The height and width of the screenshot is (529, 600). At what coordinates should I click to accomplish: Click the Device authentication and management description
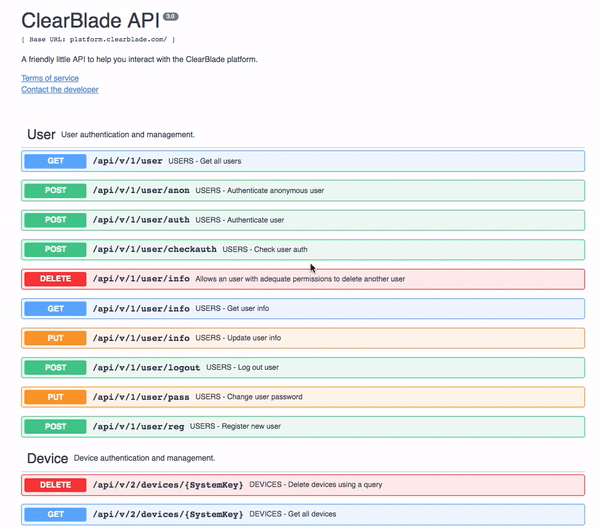coord(145,458)
